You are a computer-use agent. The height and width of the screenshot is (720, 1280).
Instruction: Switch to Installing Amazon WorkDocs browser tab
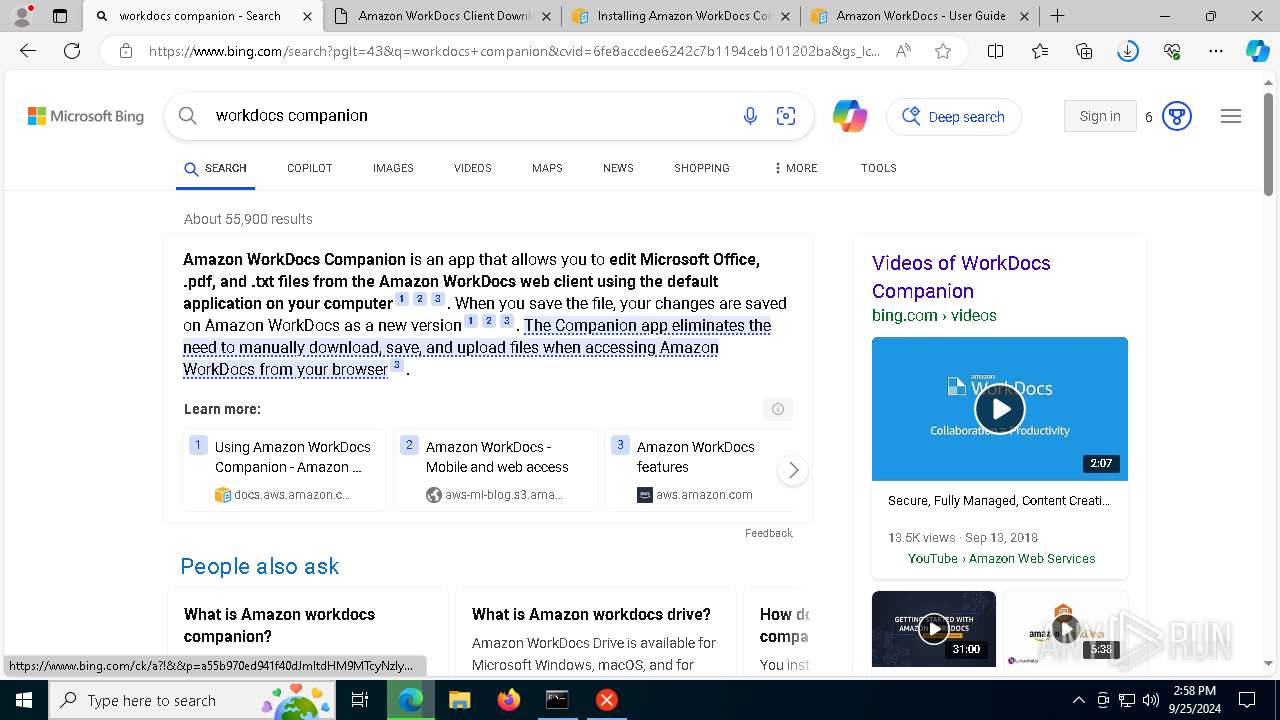pos(680,16)
